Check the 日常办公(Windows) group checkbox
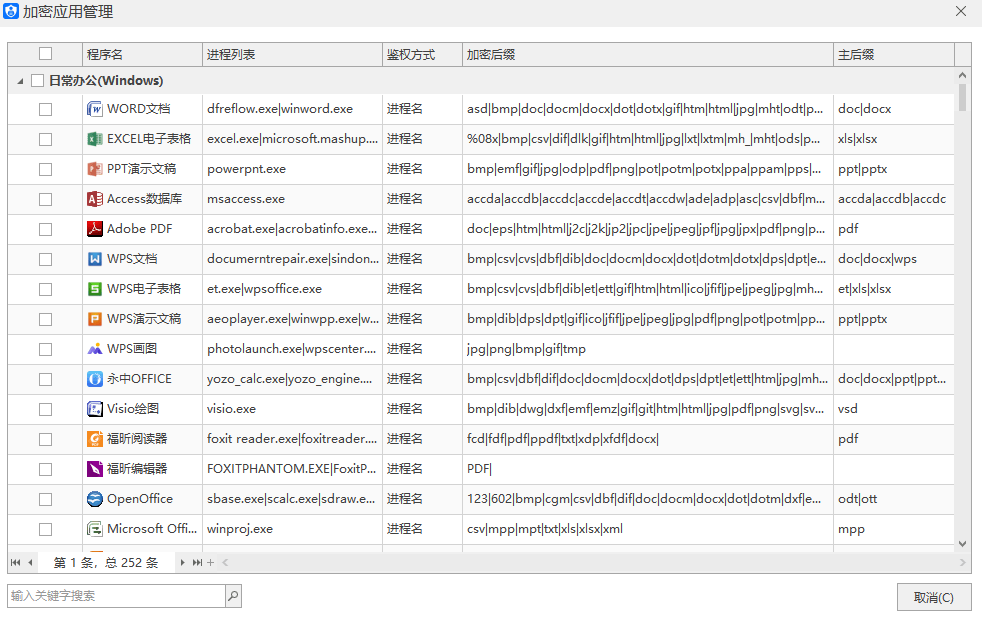The height and width of the screenshot is (619, 982). pyautogui.click(x=36, y=80)
